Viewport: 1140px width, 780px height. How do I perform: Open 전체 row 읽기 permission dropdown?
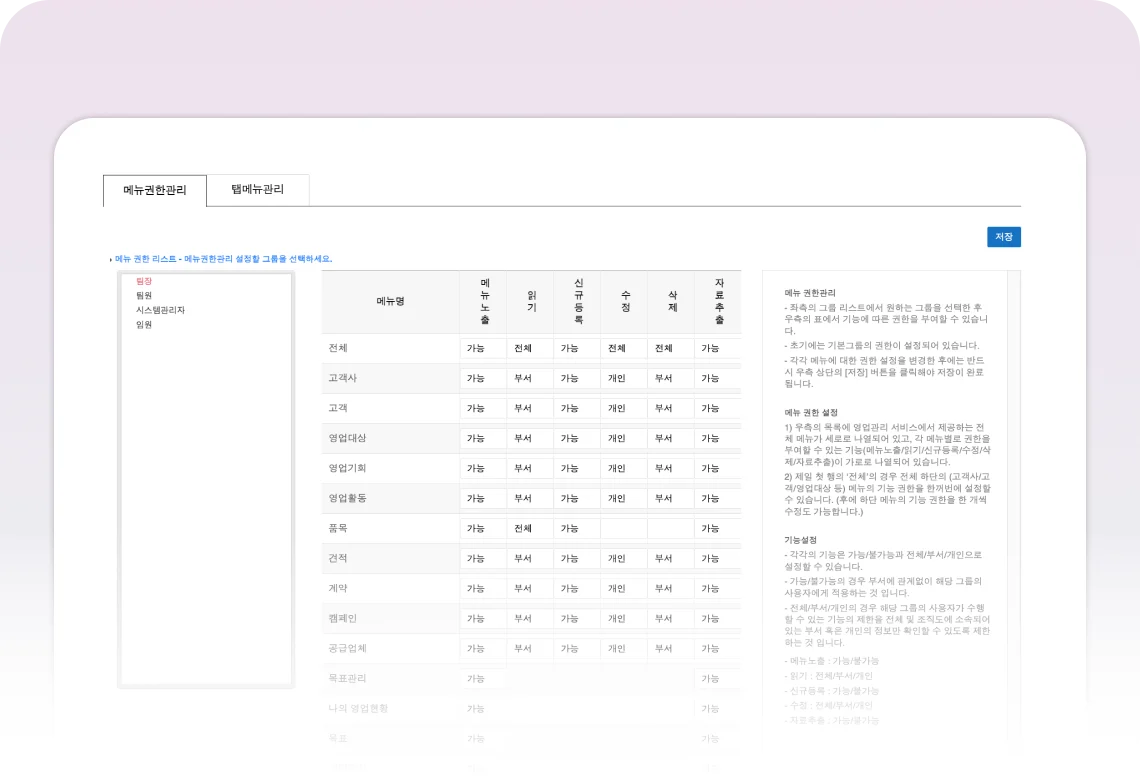tap(529, 349)
